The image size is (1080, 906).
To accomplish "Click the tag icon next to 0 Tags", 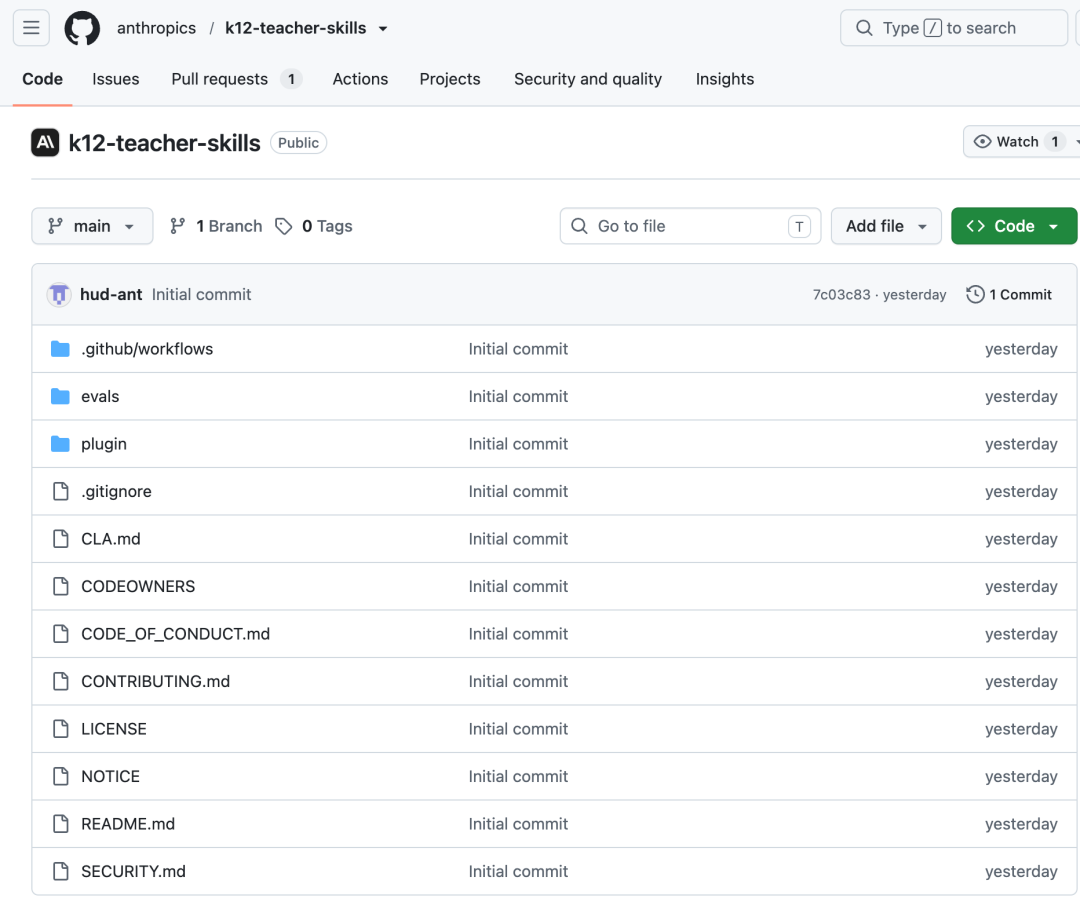I will coord(284,227).
